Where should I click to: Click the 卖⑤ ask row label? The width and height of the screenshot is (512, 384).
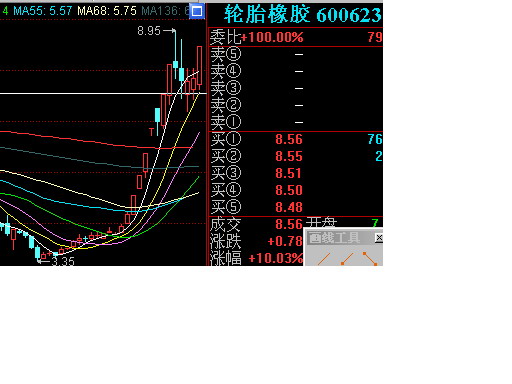226,54
